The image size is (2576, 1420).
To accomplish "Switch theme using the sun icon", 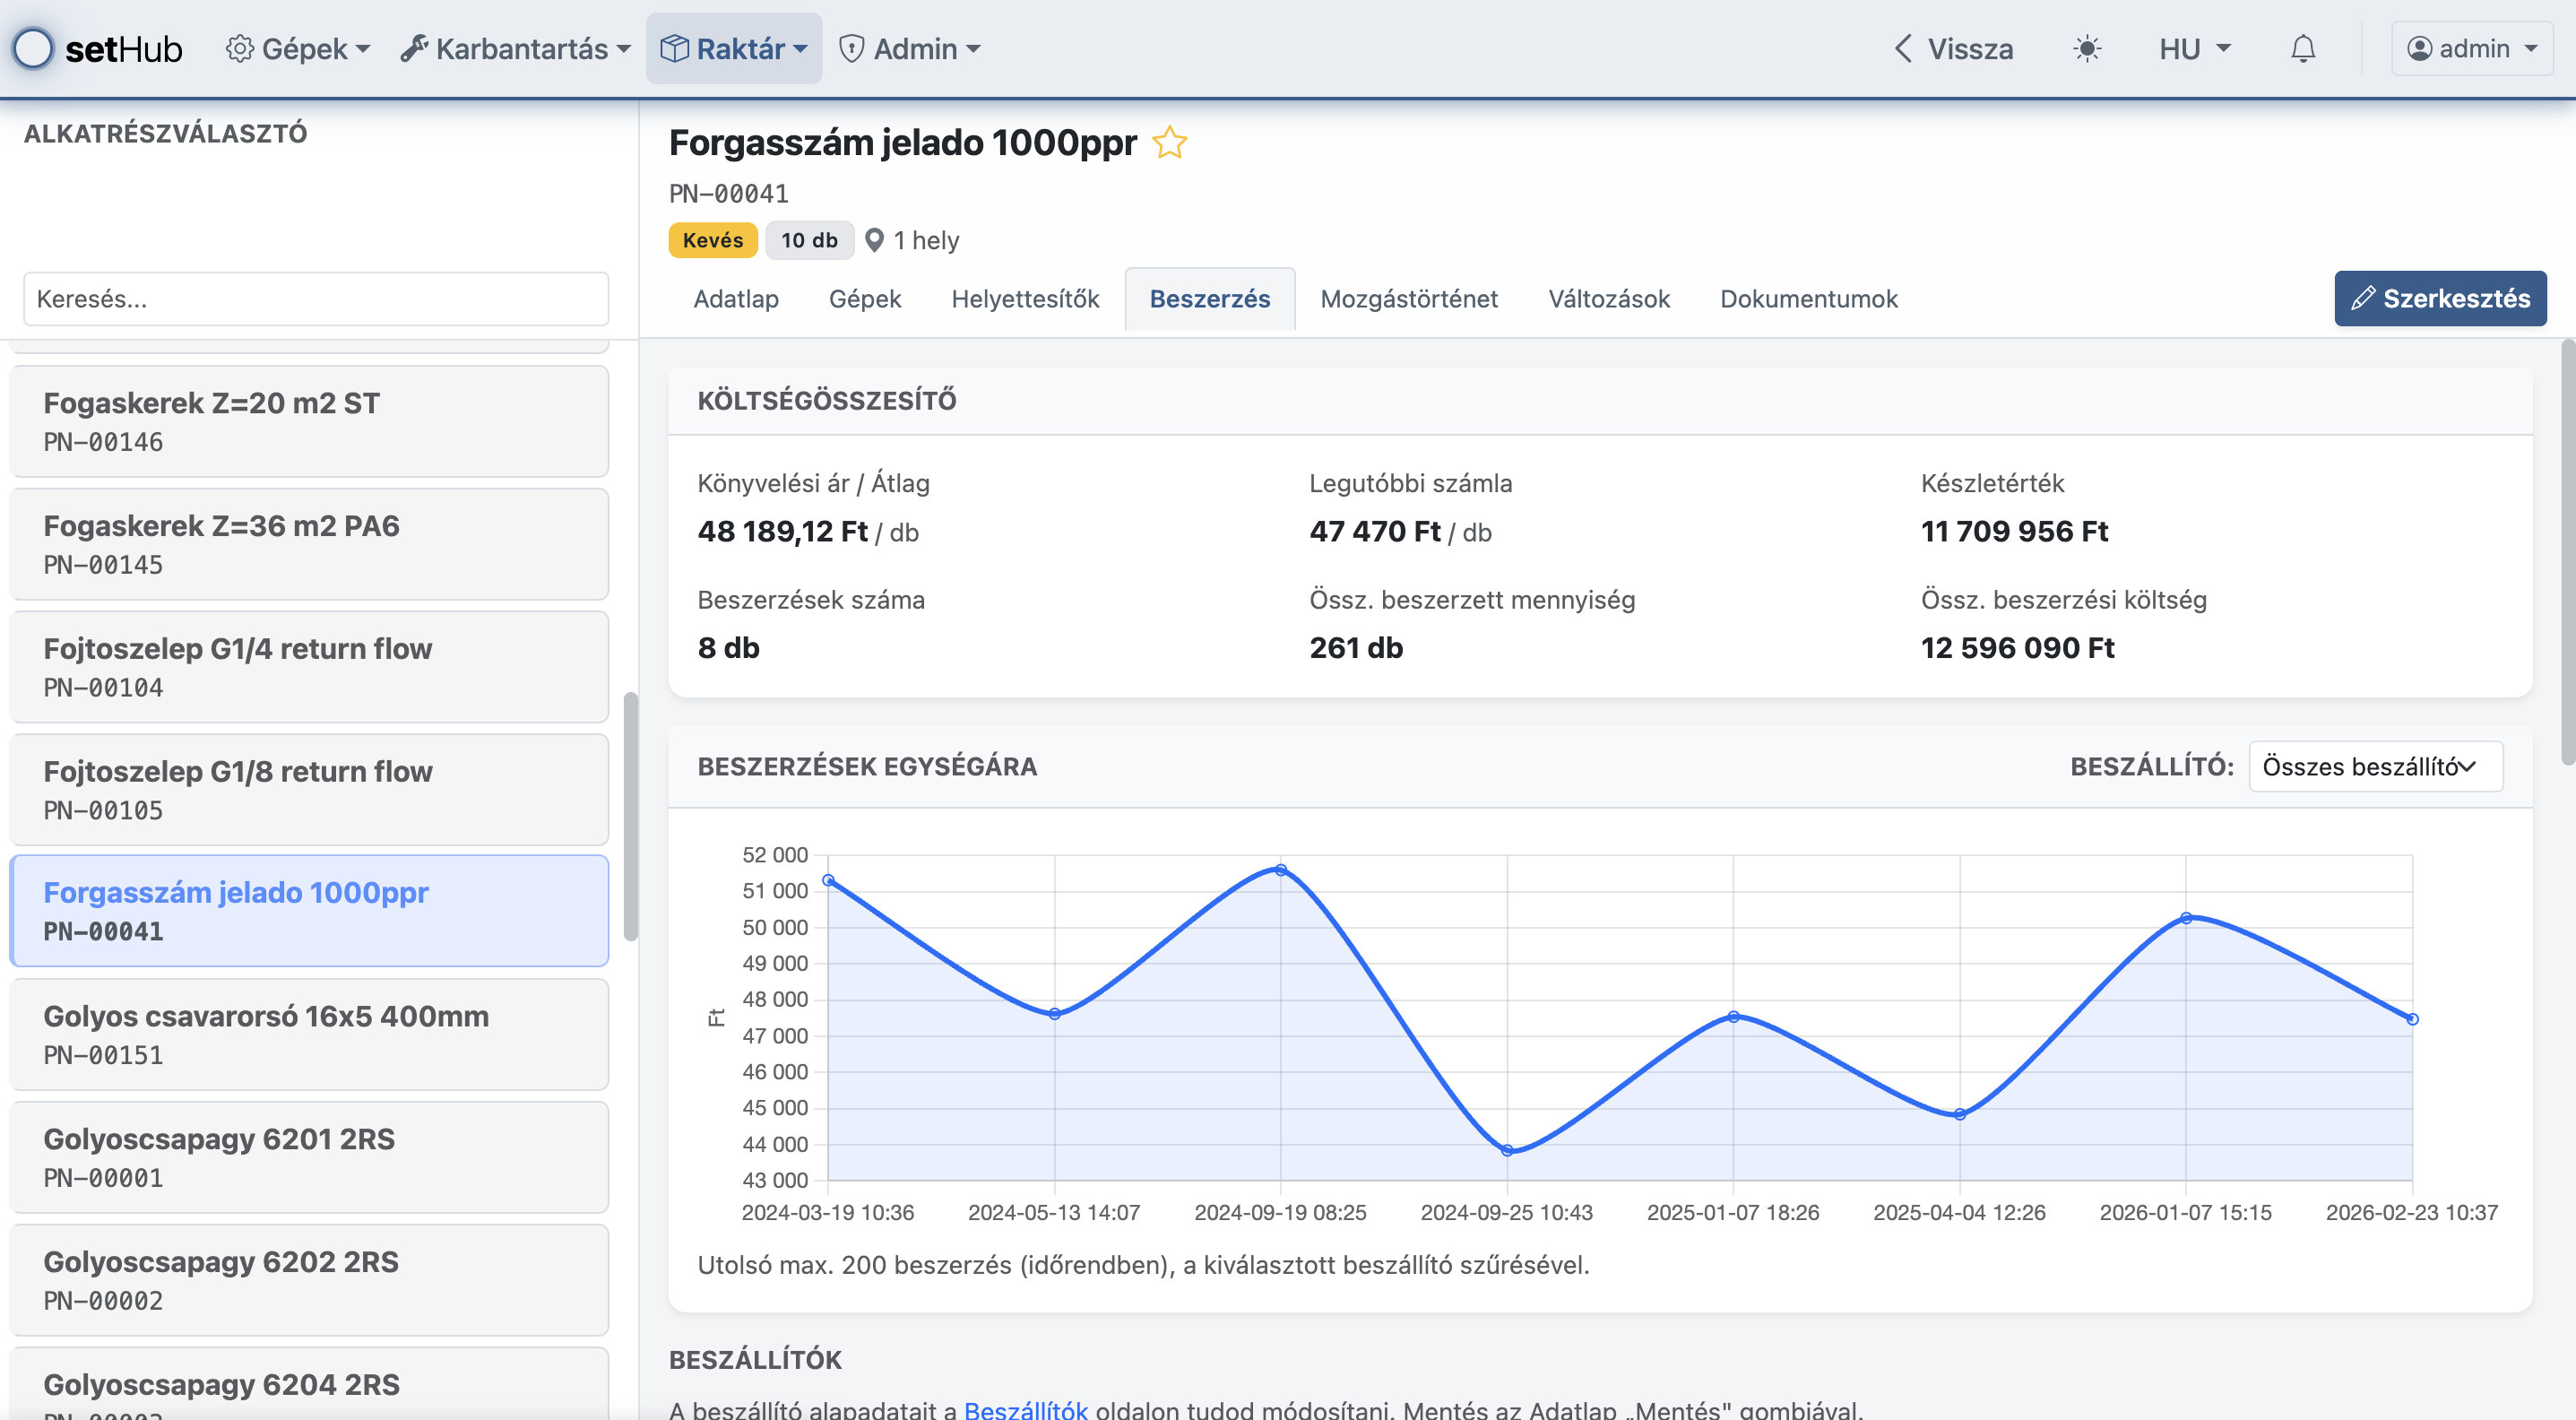I will 2086,48.
